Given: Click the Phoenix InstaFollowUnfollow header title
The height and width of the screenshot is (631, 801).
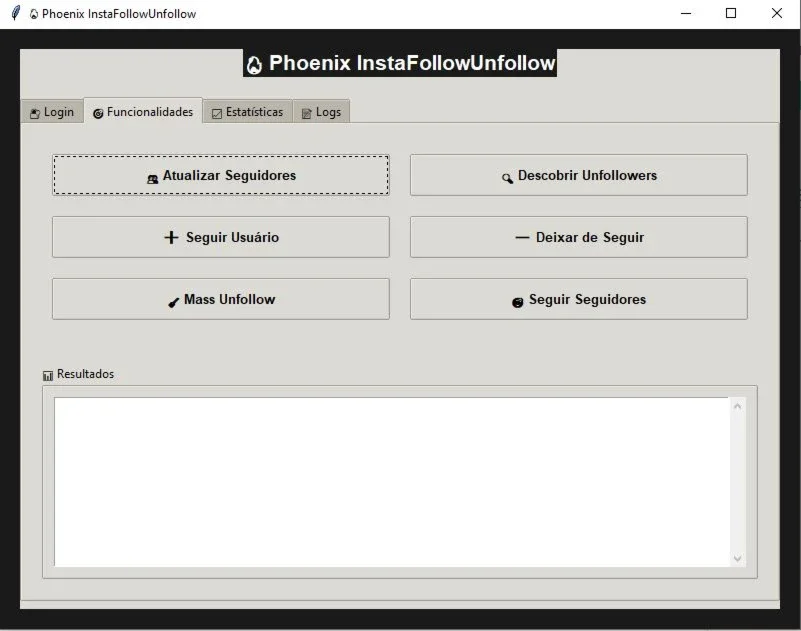Looking at the screenshot, I should [400, 63].
